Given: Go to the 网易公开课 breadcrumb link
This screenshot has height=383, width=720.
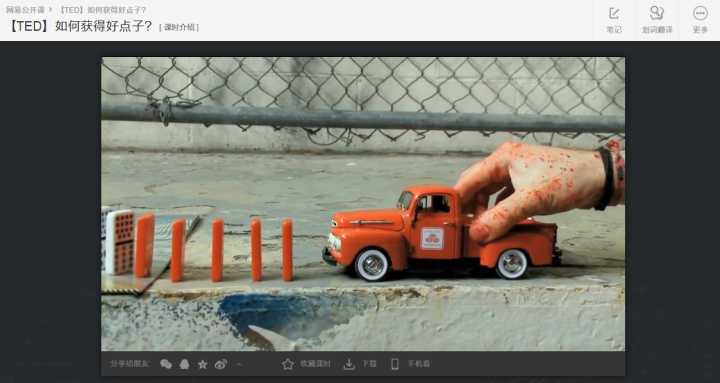Looking at the screenshot, I should pyautogui.click(x=25, y=10).
